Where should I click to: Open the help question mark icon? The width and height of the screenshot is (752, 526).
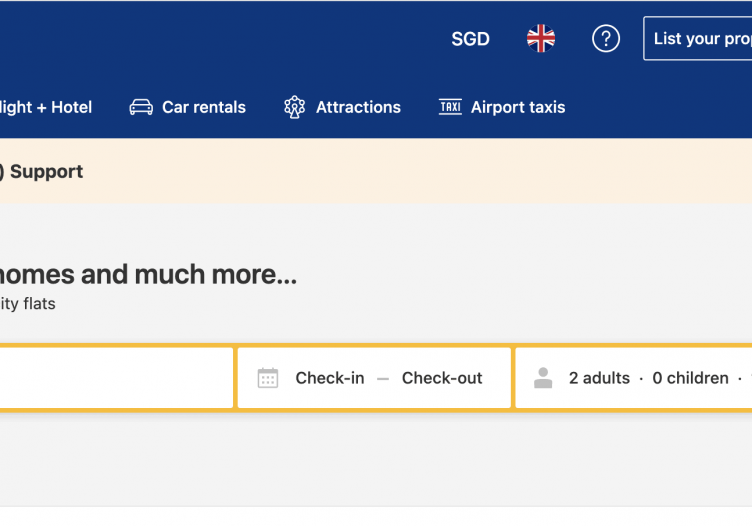pos(606,38)
